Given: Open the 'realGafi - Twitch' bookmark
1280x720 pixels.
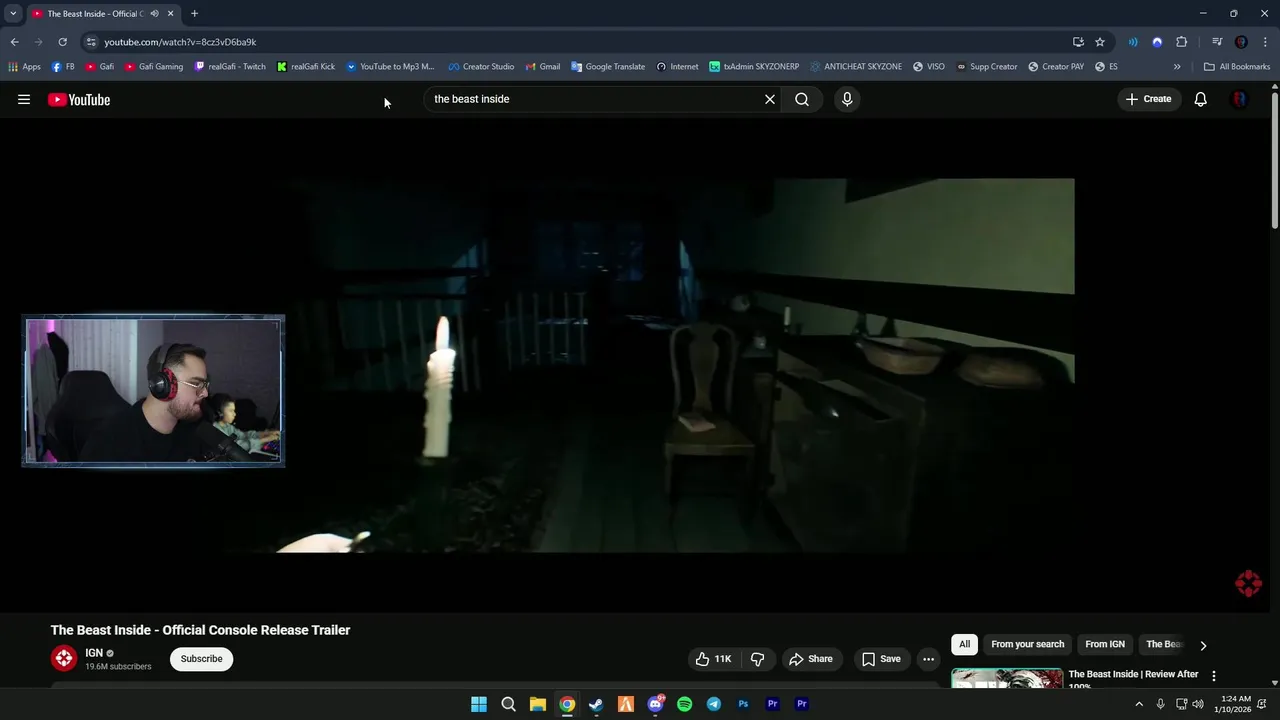Looking at the screenshot, I should (230, 67).
